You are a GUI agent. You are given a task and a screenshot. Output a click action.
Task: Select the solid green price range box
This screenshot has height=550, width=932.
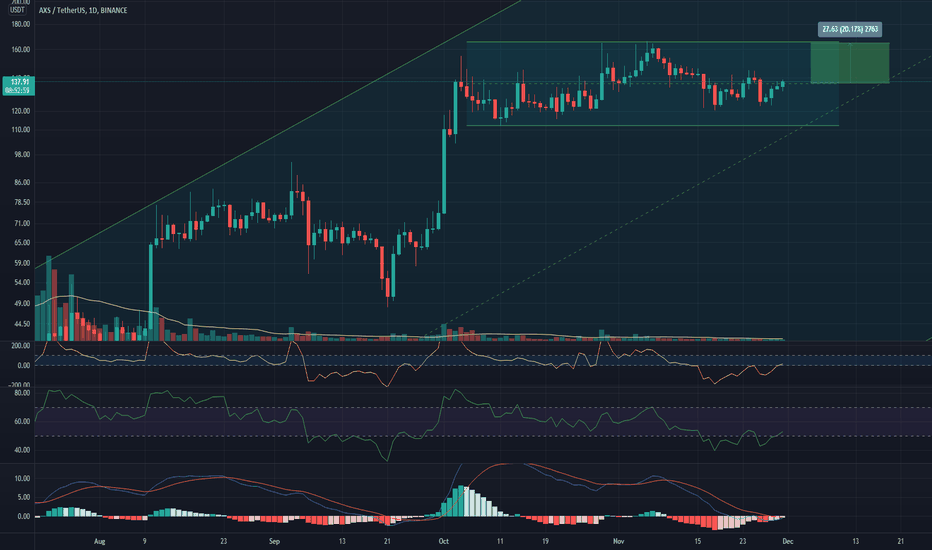click(850, 62)
